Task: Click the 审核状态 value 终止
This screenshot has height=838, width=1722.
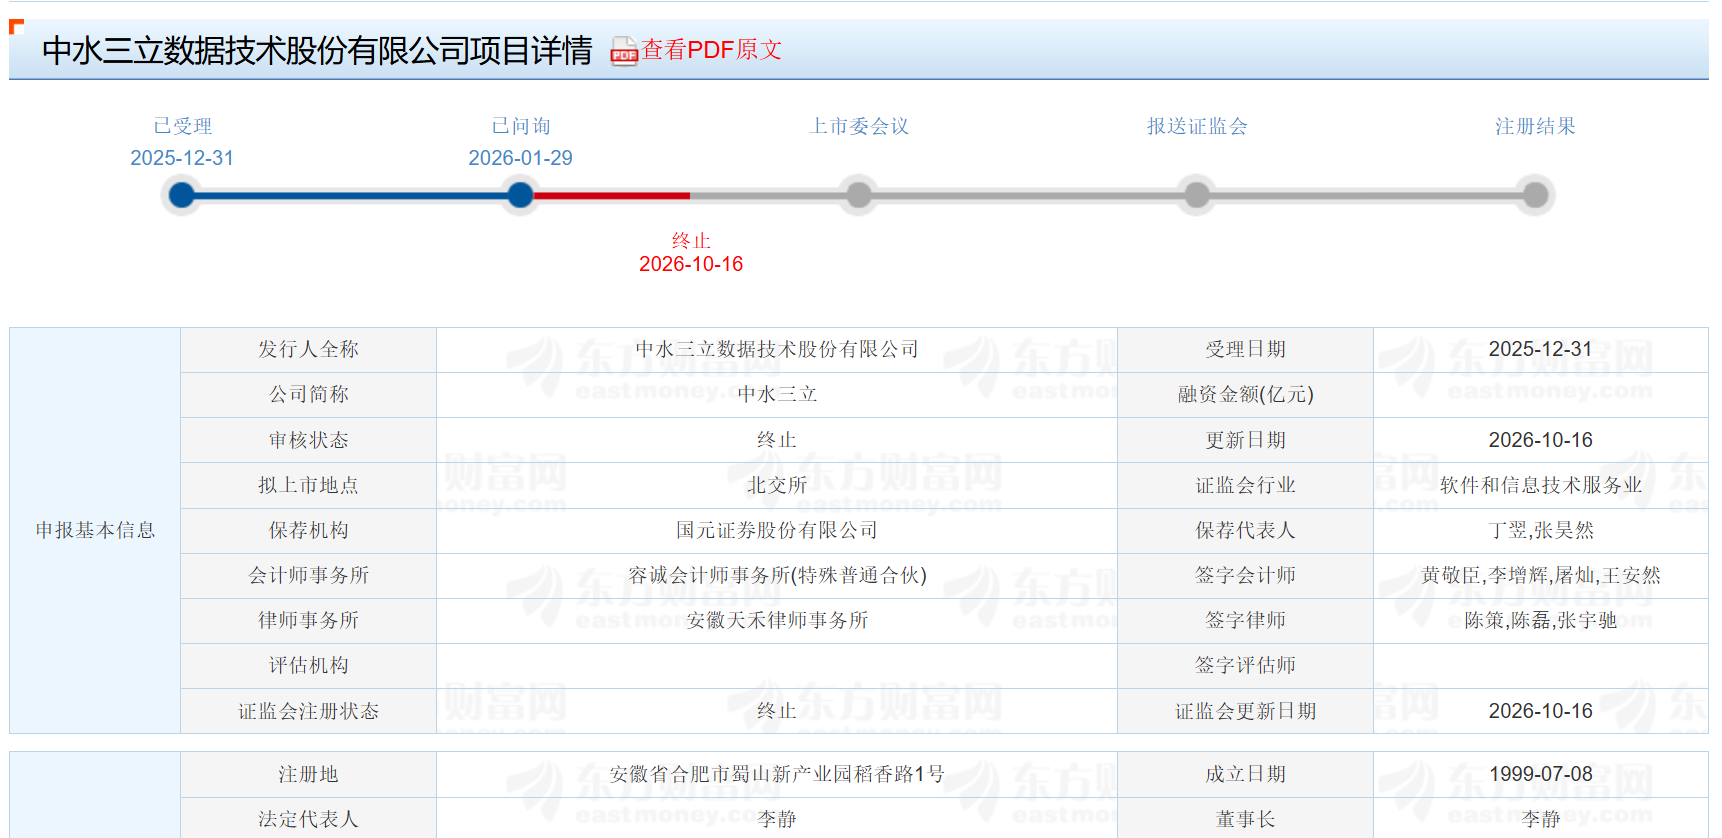Action: click(777, 440)
